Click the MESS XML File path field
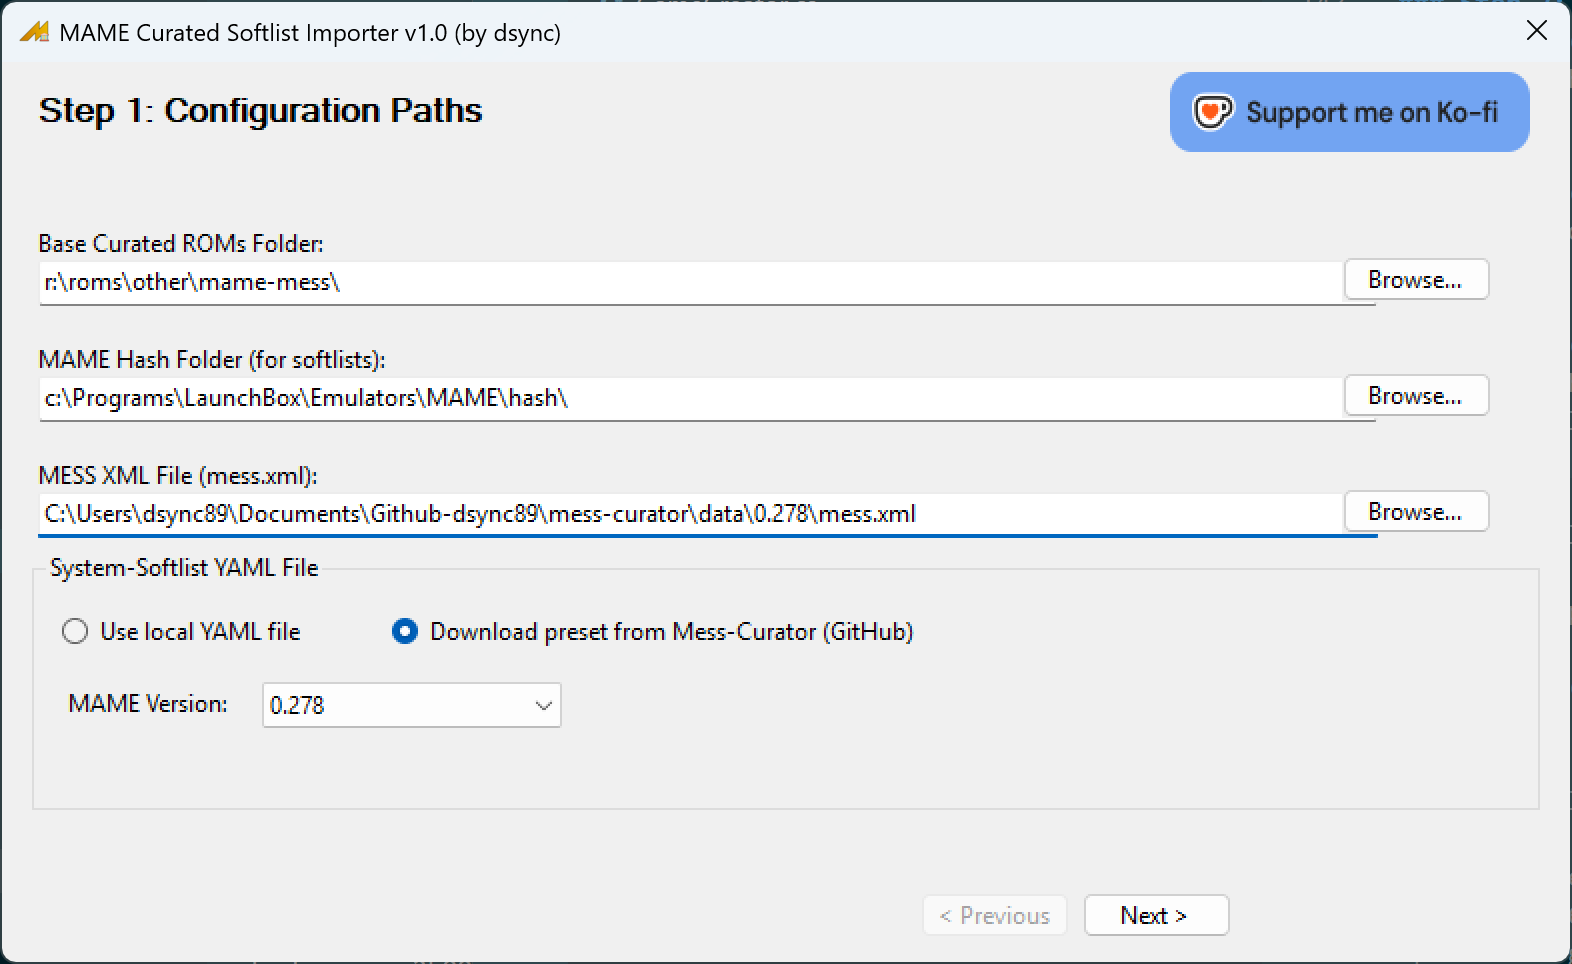 (690, 514)
